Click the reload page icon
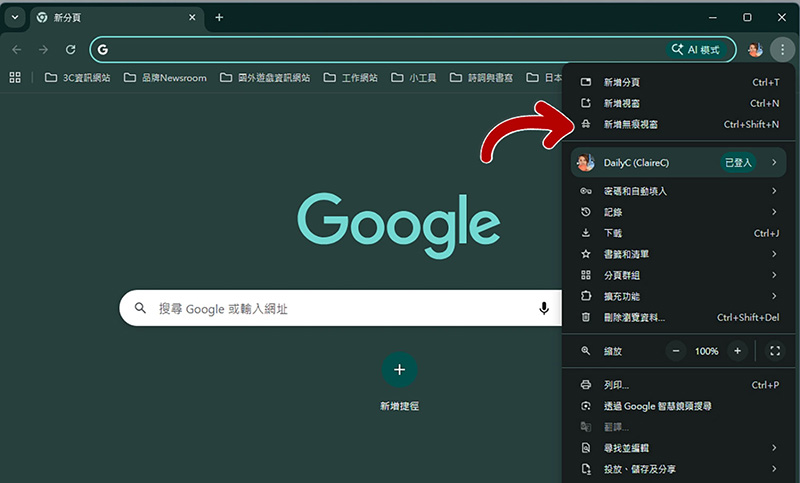 70,49
